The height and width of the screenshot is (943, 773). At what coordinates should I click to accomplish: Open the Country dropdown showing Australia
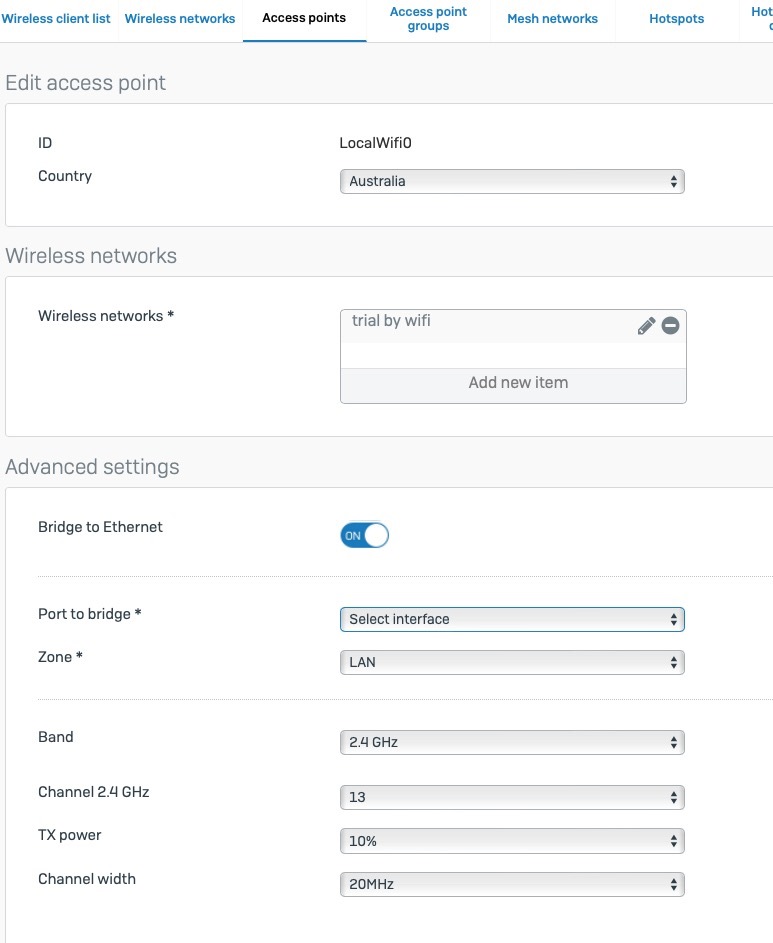click(512, 182)
